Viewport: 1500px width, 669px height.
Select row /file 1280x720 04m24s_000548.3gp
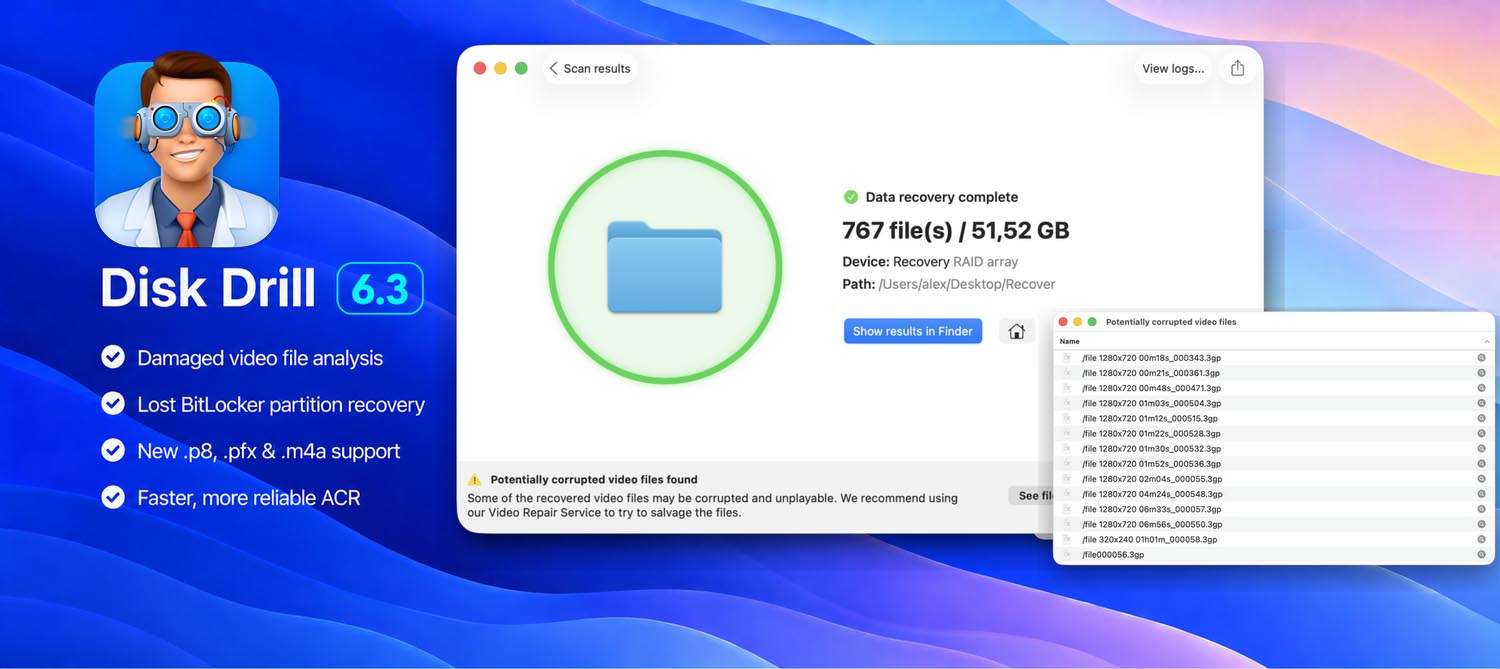click(x=1273, y=494)
